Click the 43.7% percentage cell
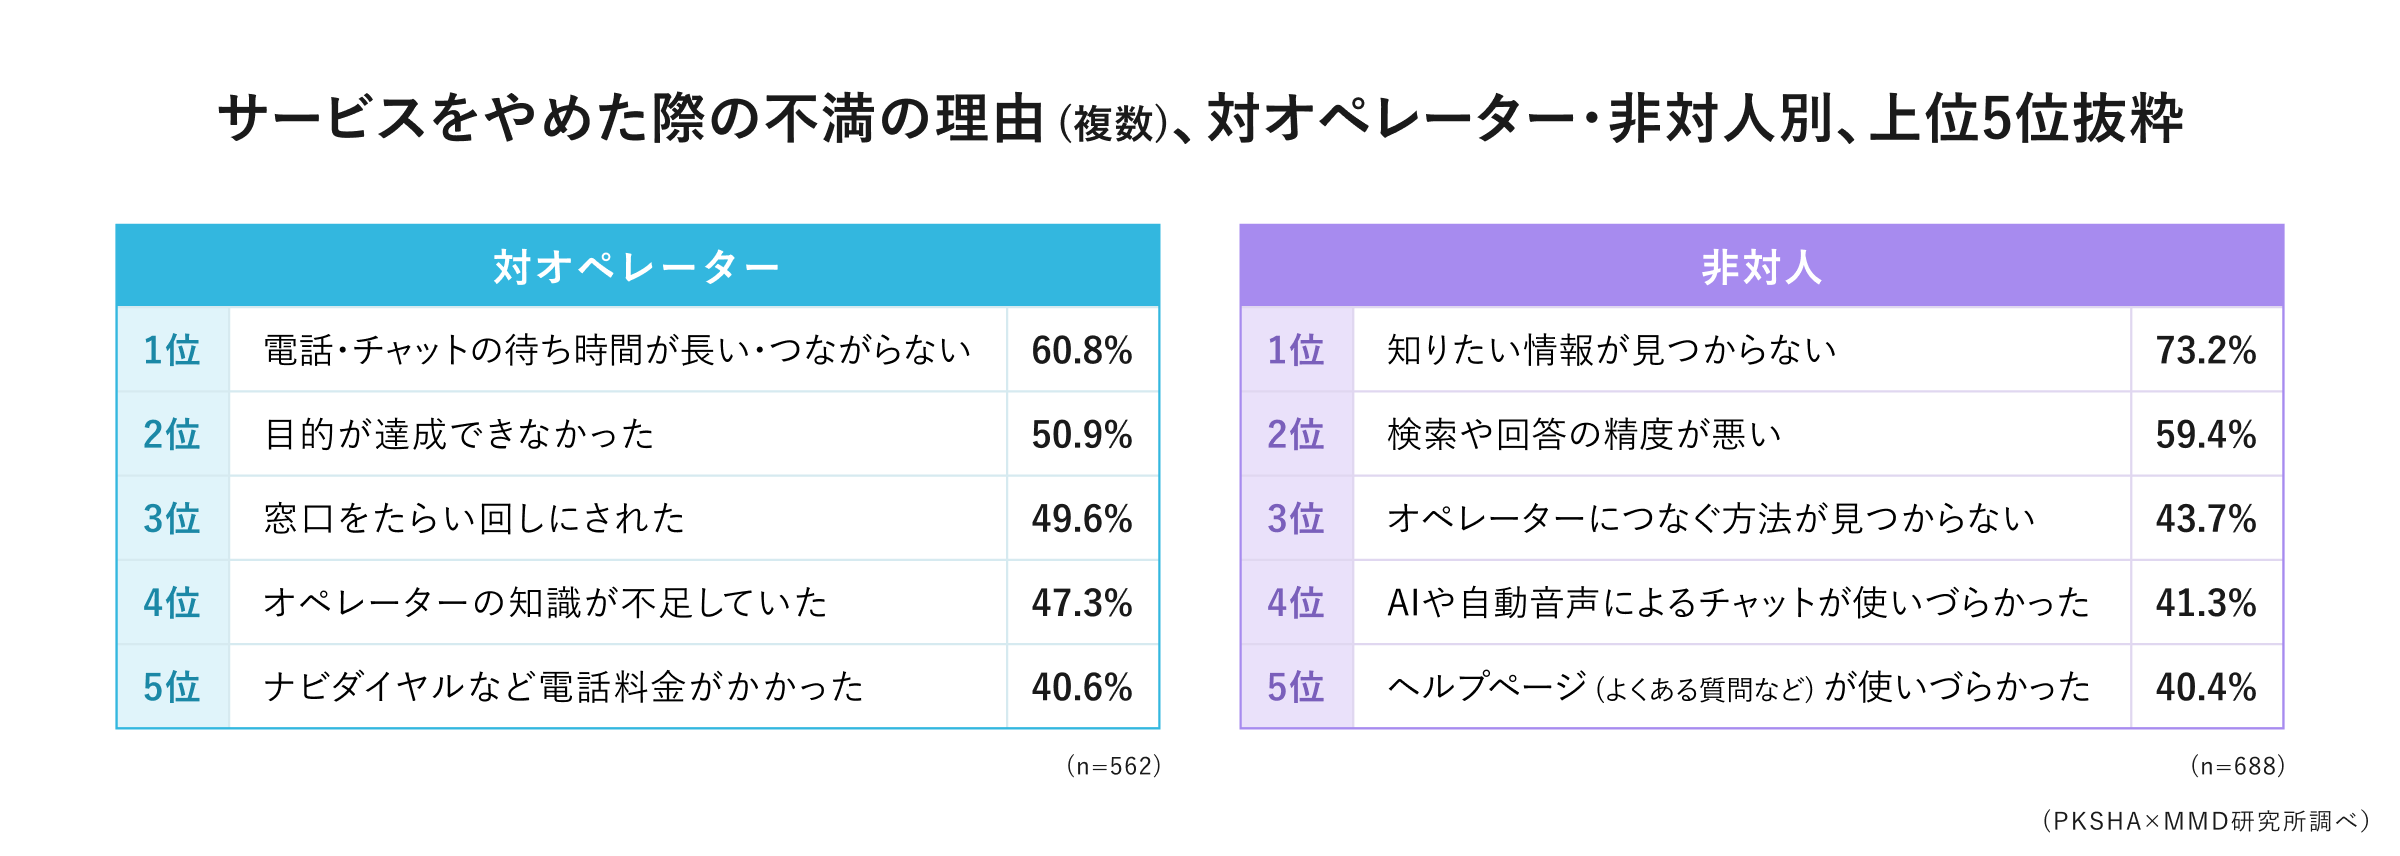 (2206, 518)
